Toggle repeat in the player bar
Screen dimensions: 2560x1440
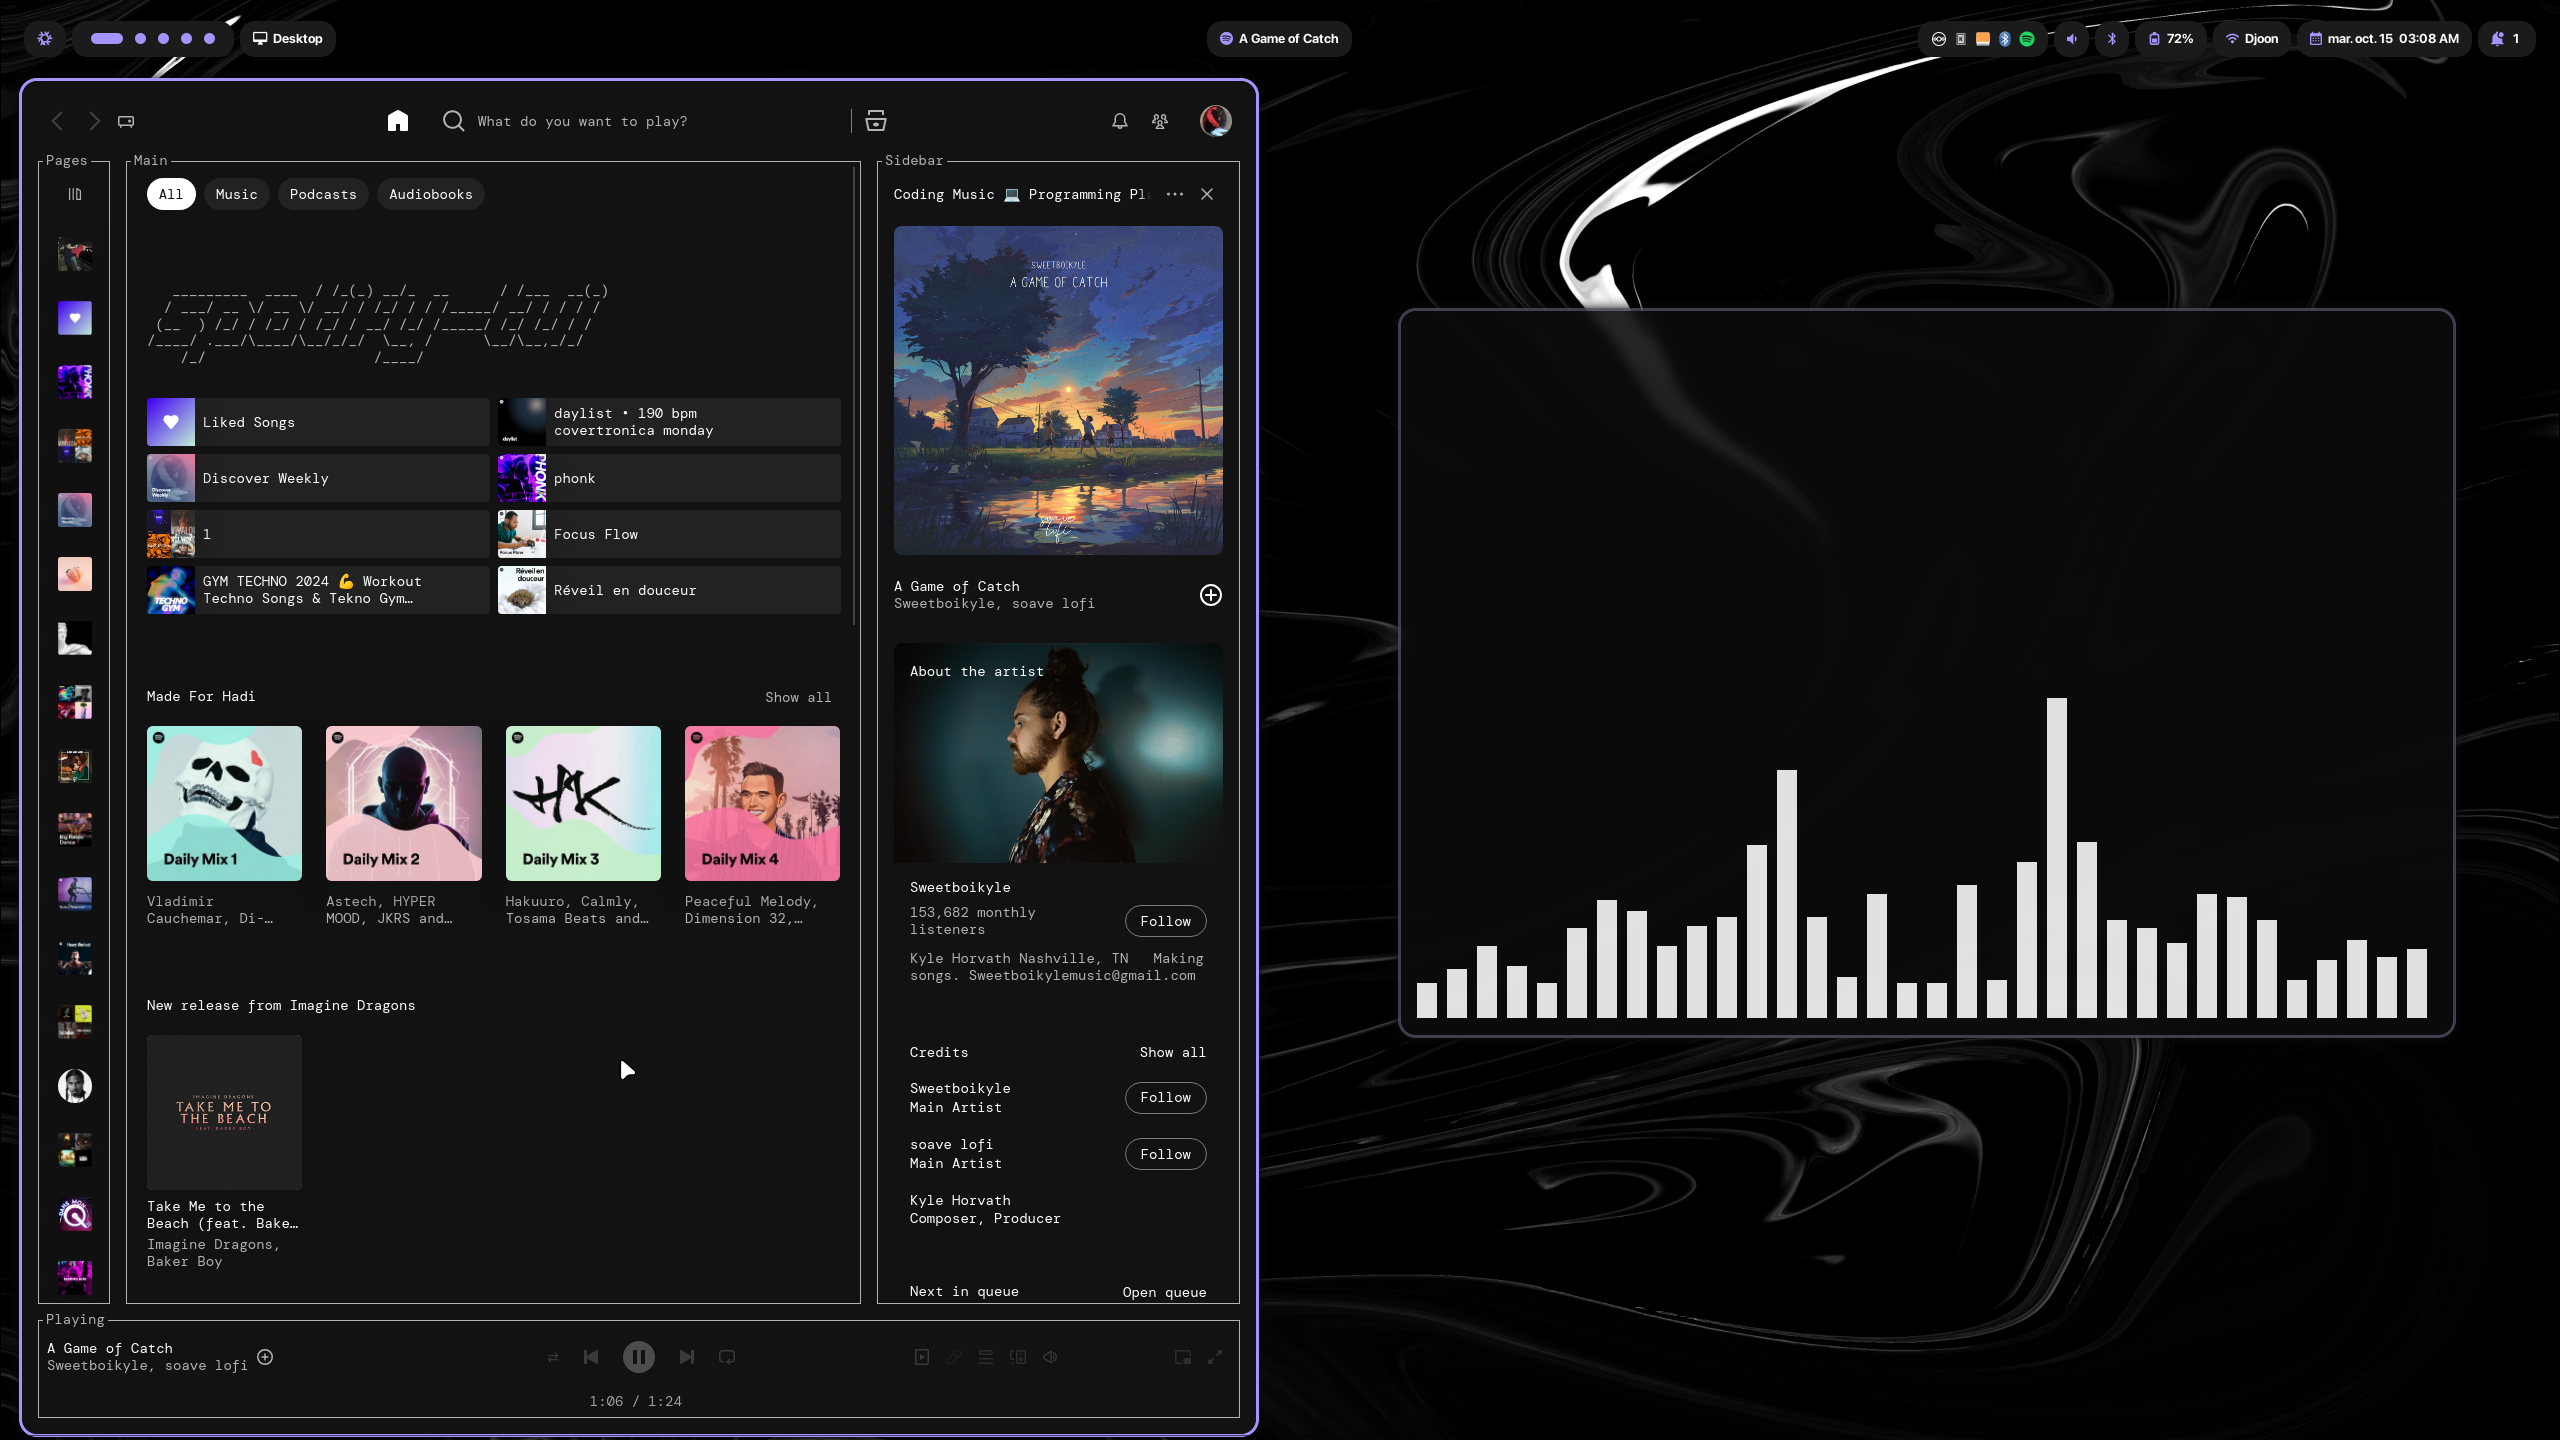click(x=727, y=1357)
